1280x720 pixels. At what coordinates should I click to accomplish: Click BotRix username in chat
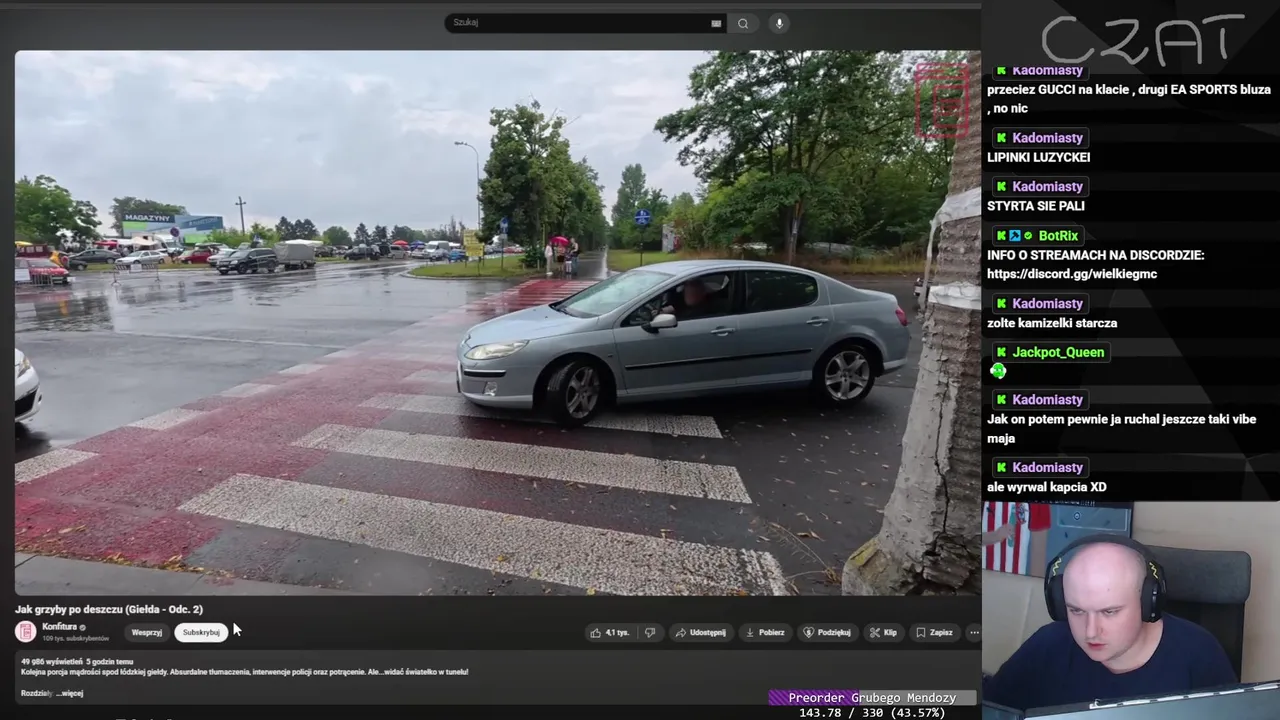click(1058, 236)
